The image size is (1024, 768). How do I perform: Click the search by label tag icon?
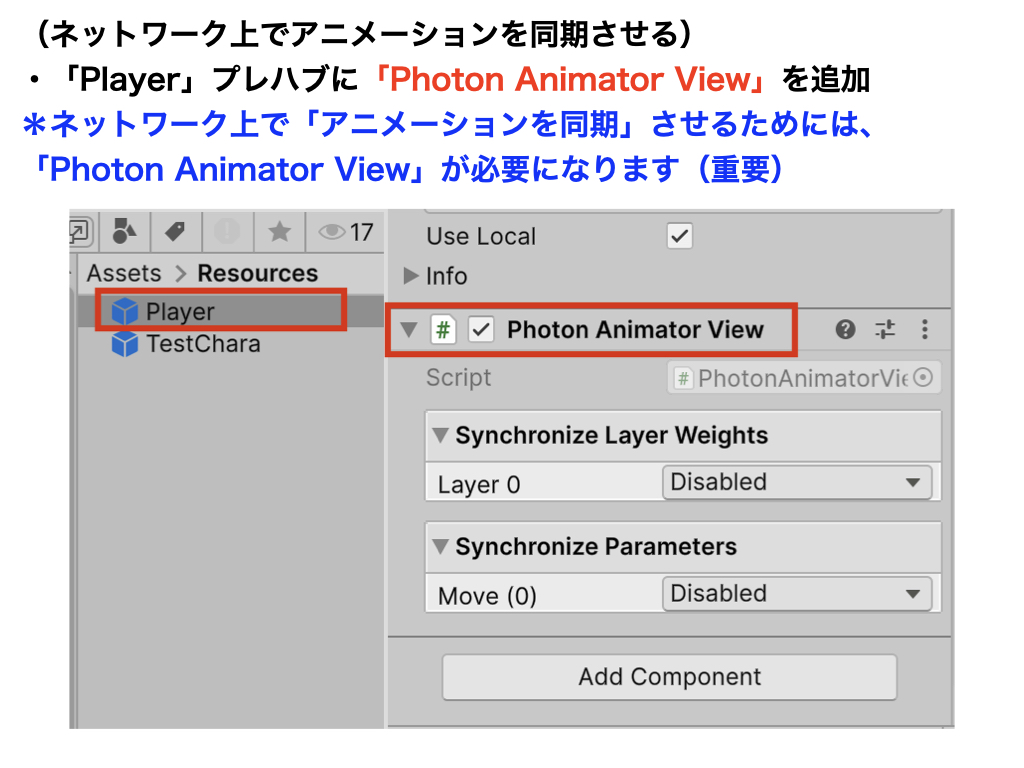(x=175, y=231)
